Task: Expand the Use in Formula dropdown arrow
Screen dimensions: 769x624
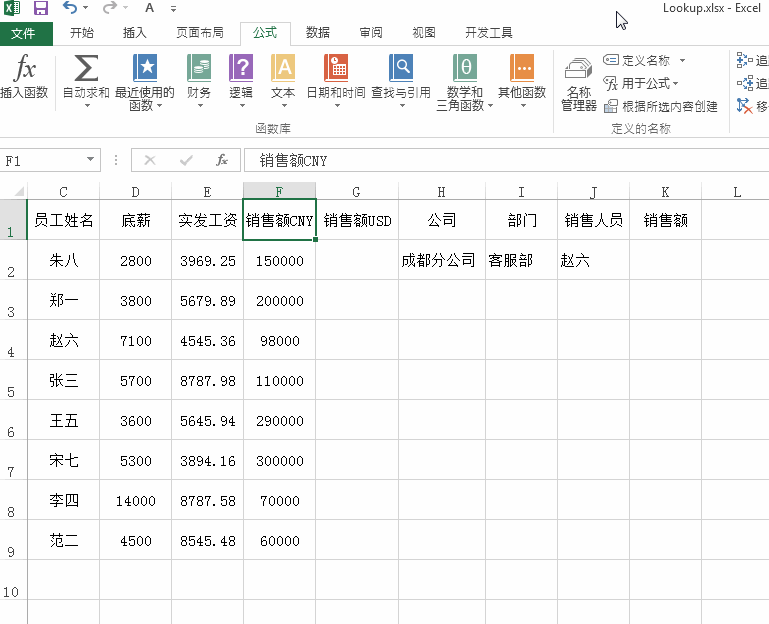Action: coord(675,83)
